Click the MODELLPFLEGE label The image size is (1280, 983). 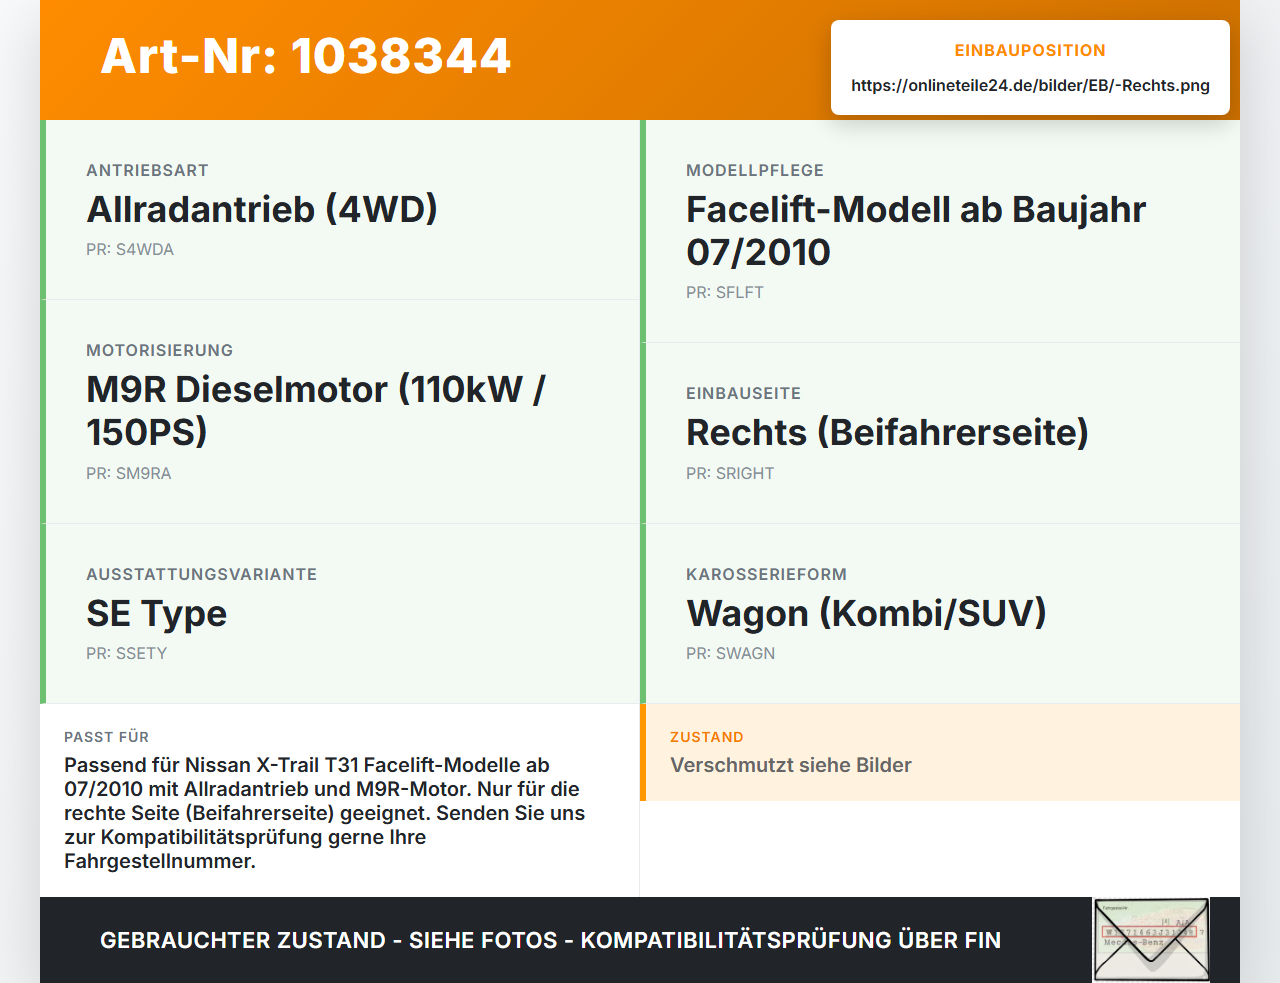(755, 170)
